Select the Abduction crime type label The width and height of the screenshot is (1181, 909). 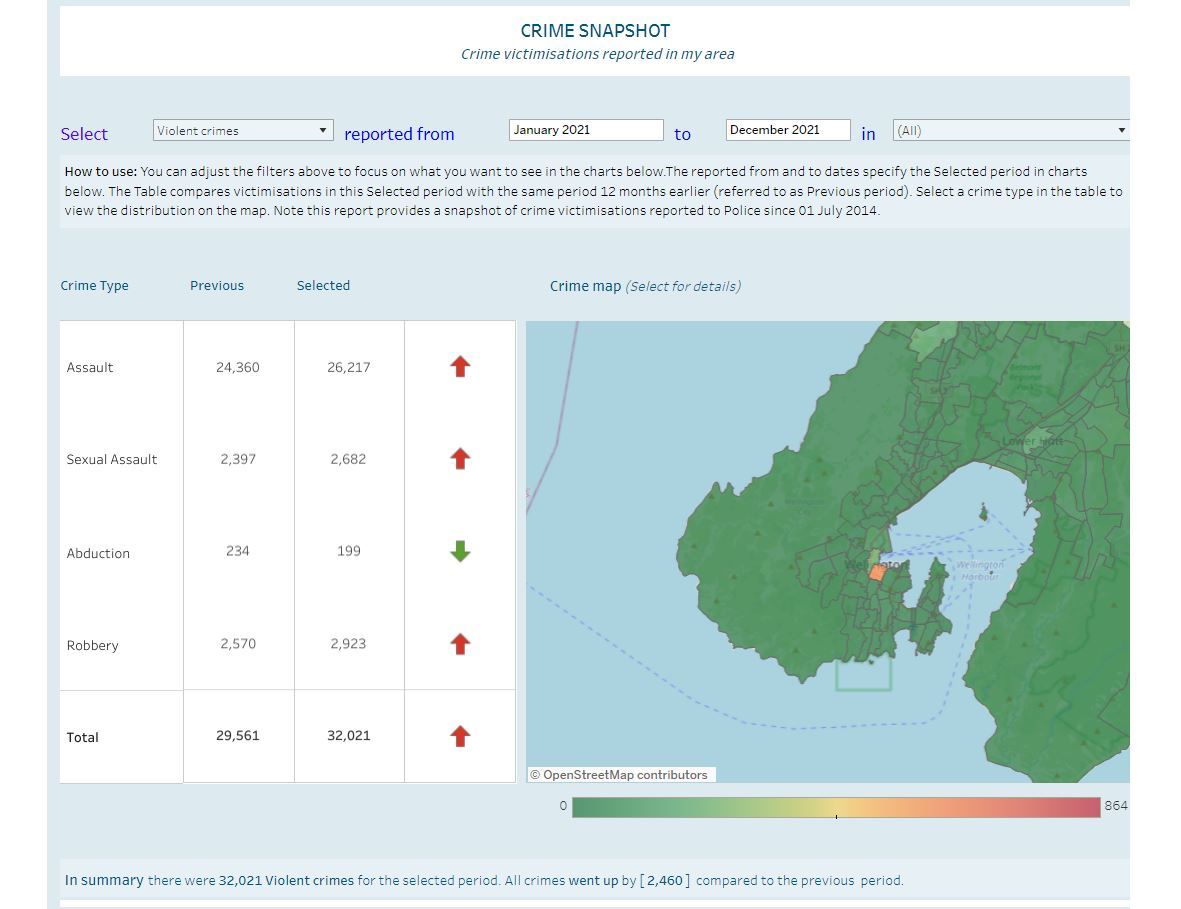click(x=98, y=553)
